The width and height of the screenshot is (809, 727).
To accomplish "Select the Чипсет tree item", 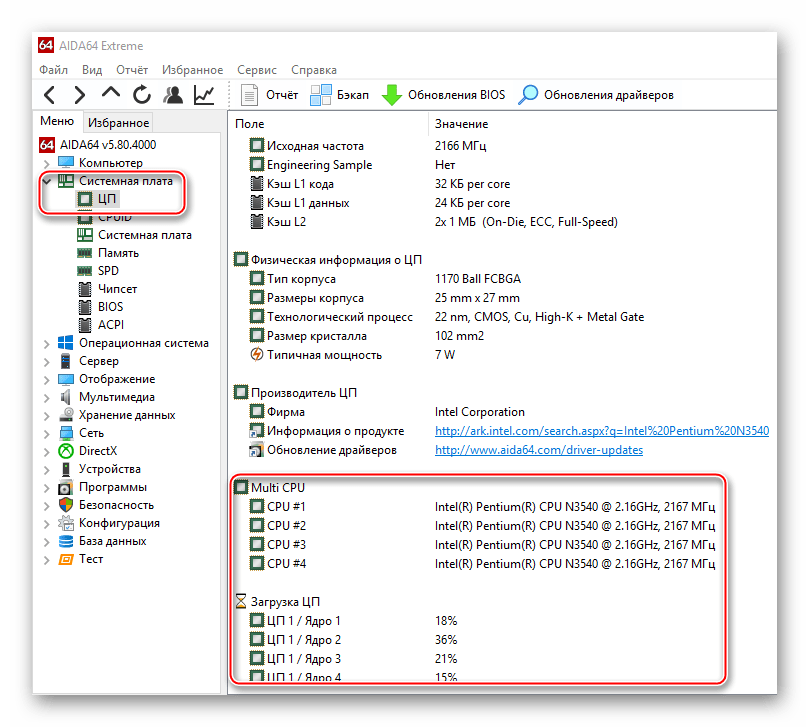I will tap(117, 289).
